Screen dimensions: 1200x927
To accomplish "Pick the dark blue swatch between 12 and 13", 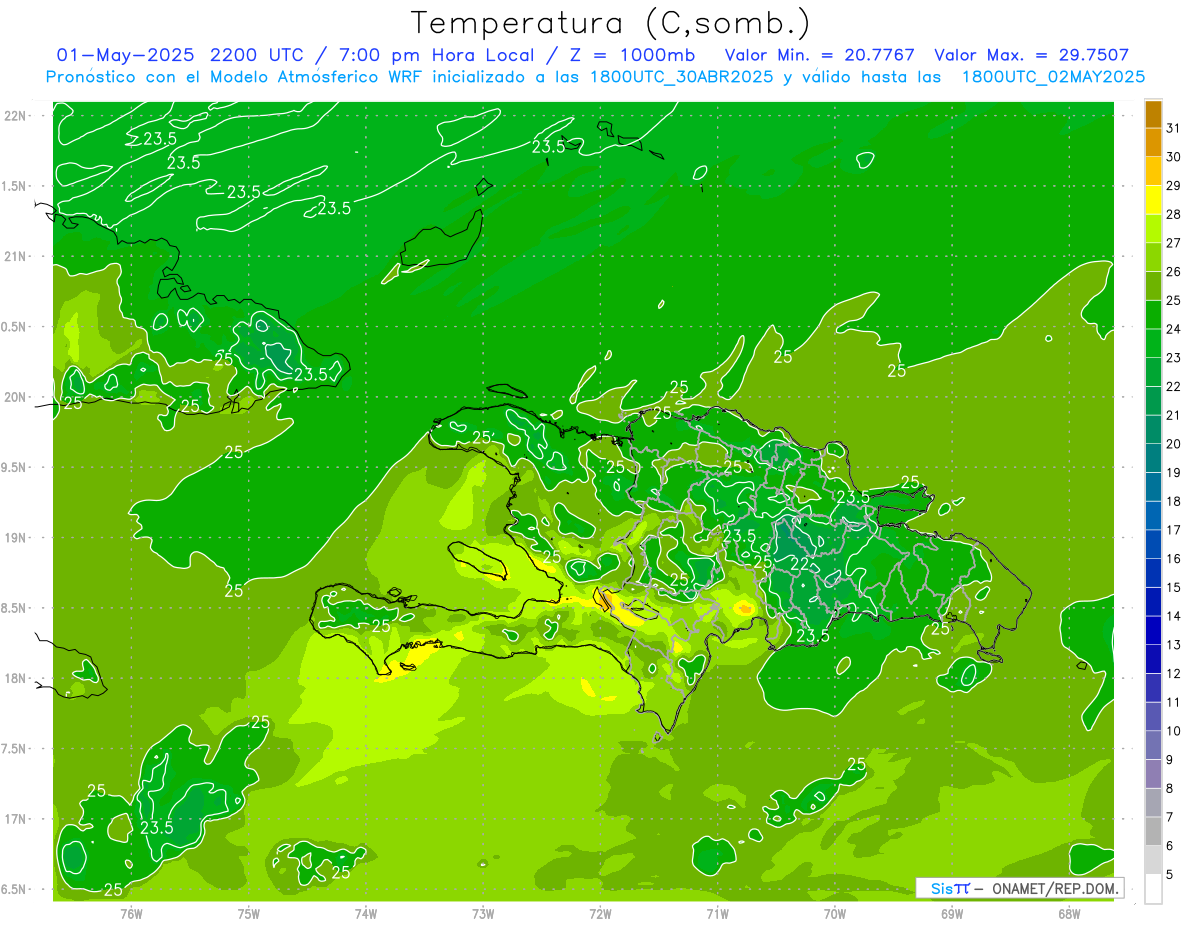I will (1153, 659).
